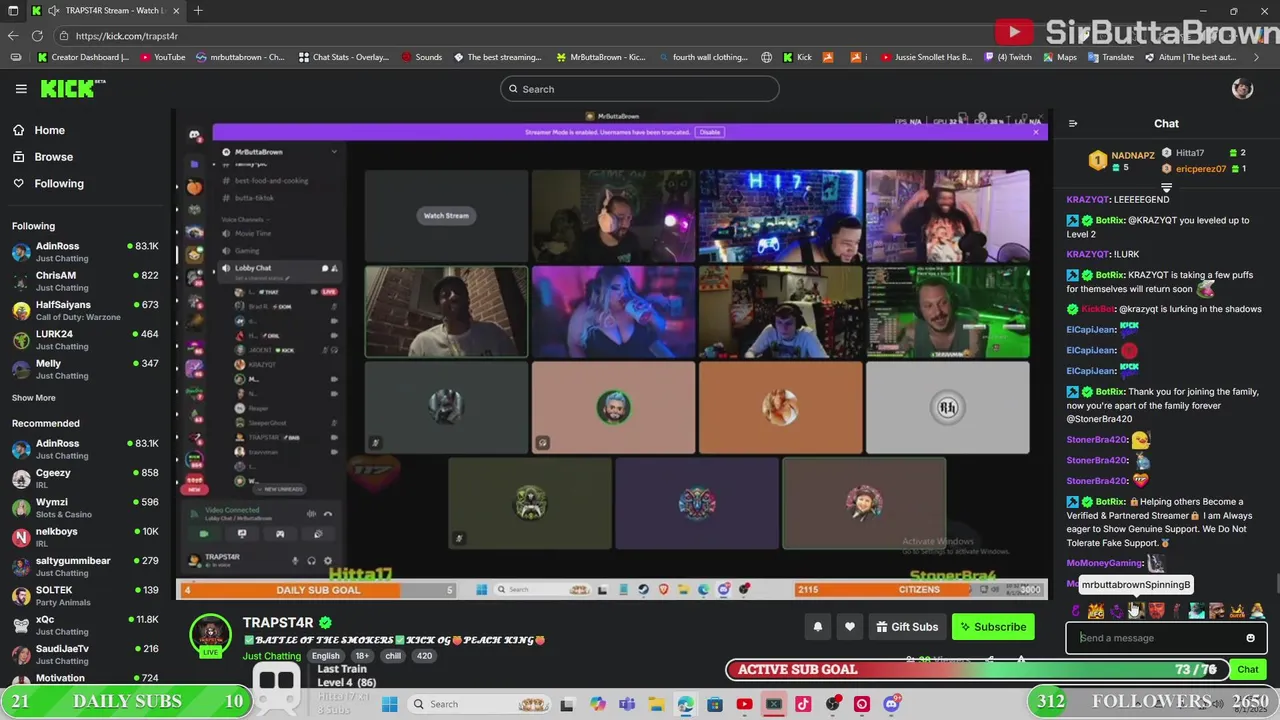Click the Just Chatting category link
Screen dimensions: 1280x720
point(271,656)
